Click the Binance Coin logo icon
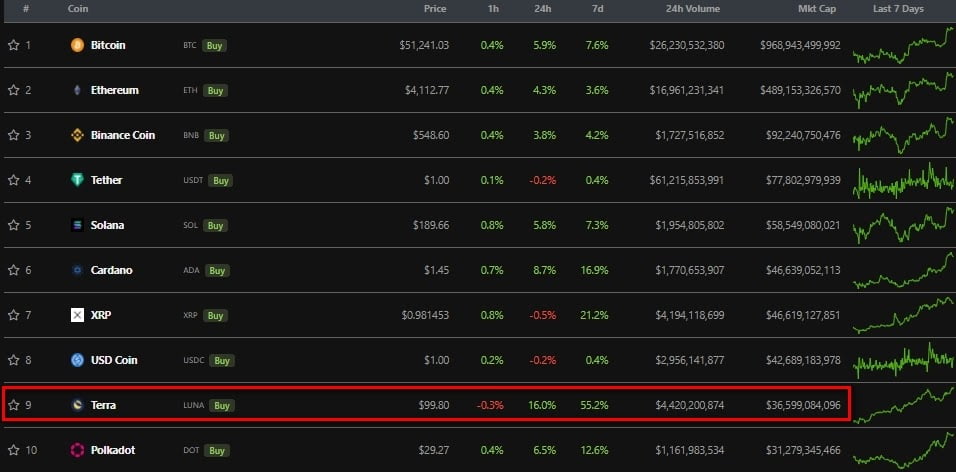 point(77,135)
